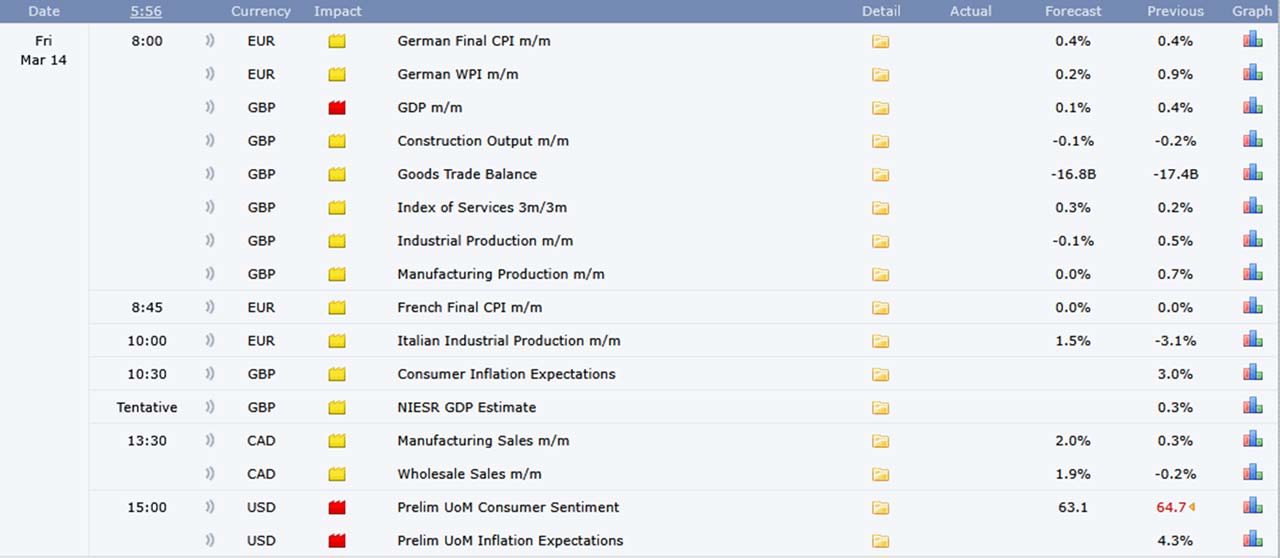Click the Forecast column header
This screenshot has height=558, width=1280.
(1073, 11)
